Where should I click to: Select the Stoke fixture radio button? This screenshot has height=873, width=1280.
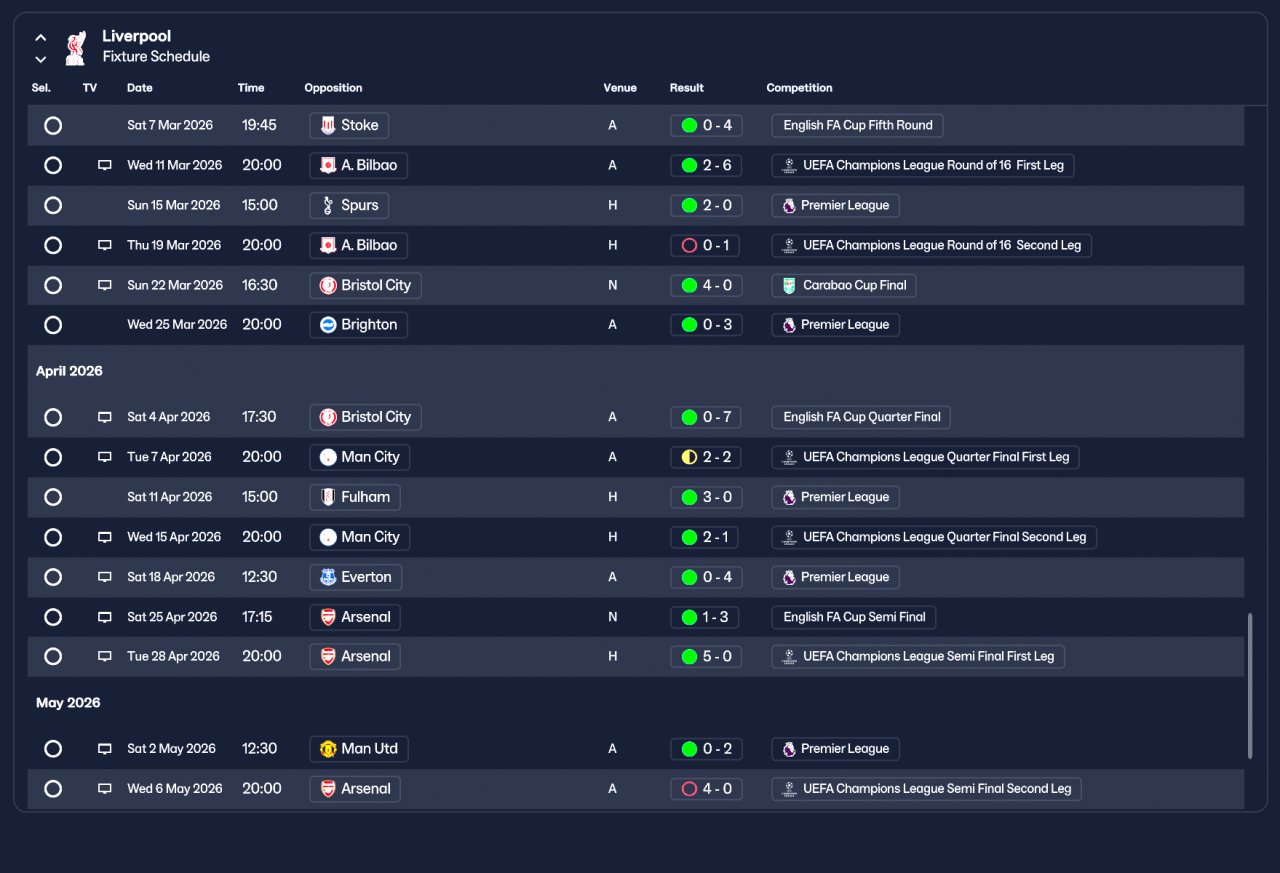coord(53,125)
